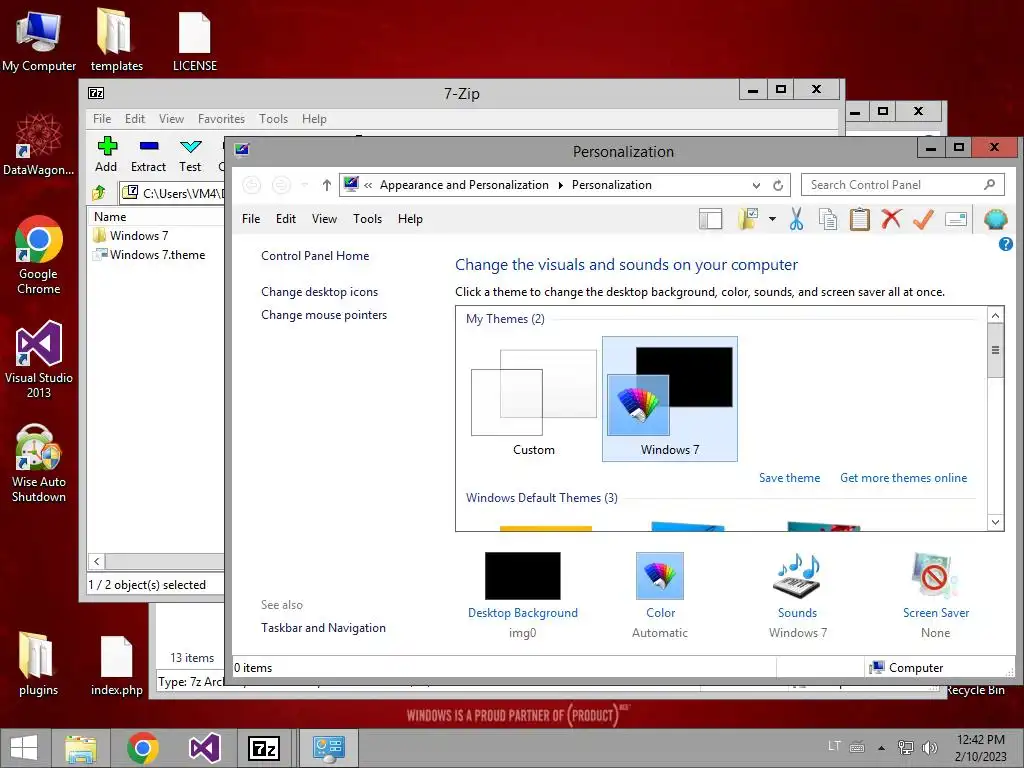Click the volume speaker tray icon
The height and width of the screenshot is (768, 1024).
point(929,748)
